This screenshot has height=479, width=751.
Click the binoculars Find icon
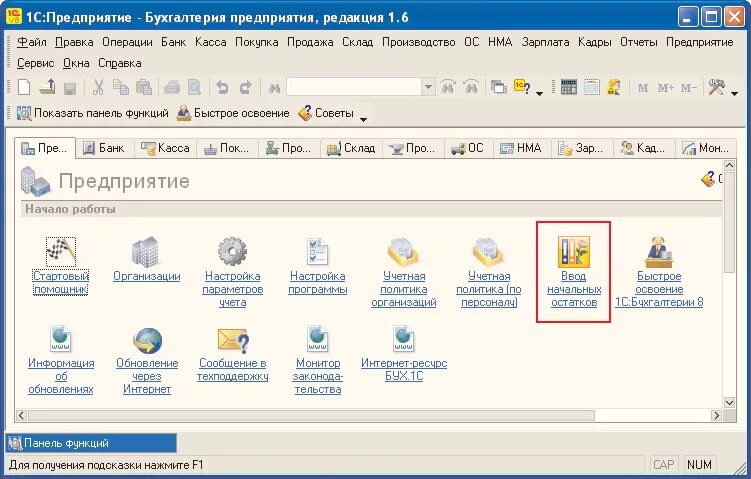274,88
